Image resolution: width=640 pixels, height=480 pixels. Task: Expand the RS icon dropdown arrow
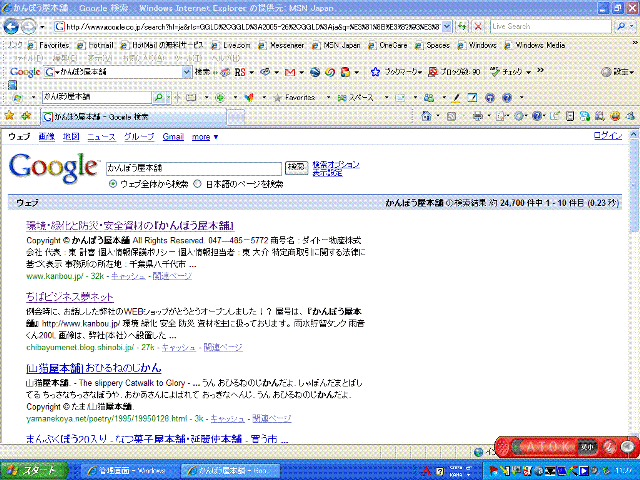tap(251, 72)
